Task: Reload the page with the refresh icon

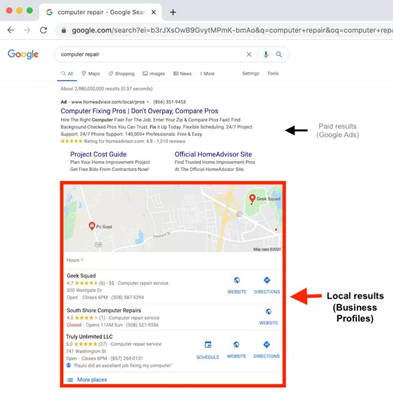Action: (43, 30)
